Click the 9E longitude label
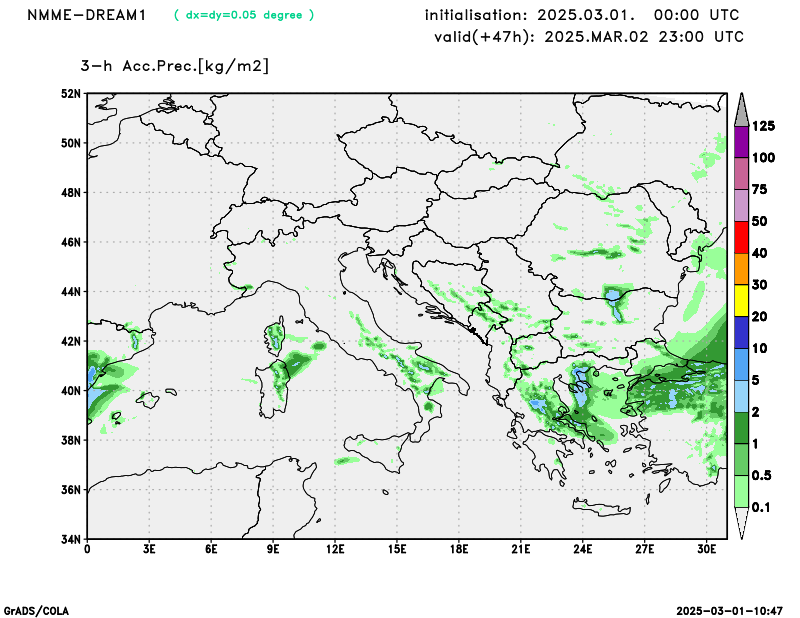 [273, 550]
